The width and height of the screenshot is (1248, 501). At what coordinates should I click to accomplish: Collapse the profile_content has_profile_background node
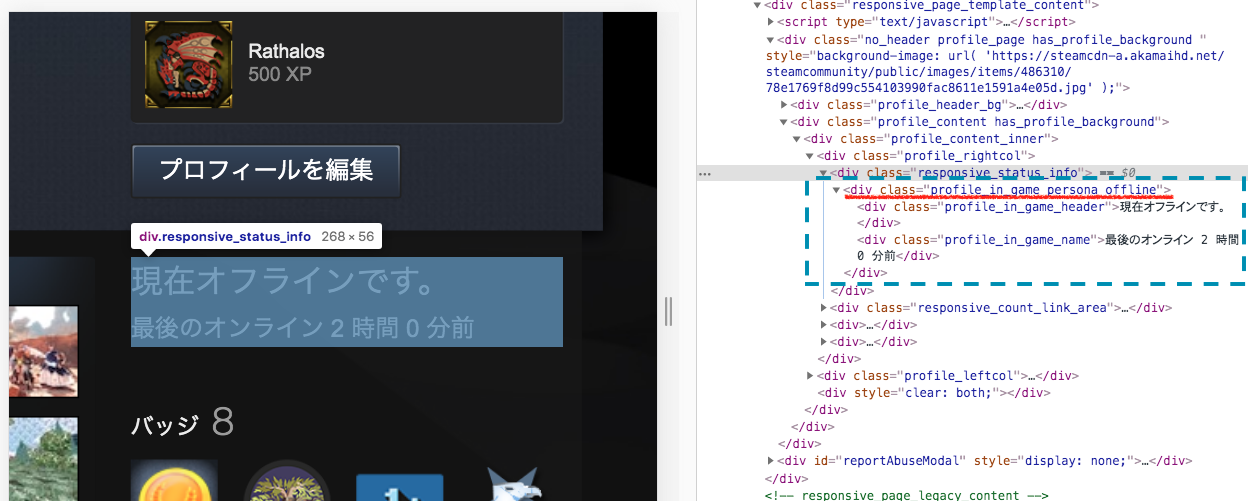(783, 122)
